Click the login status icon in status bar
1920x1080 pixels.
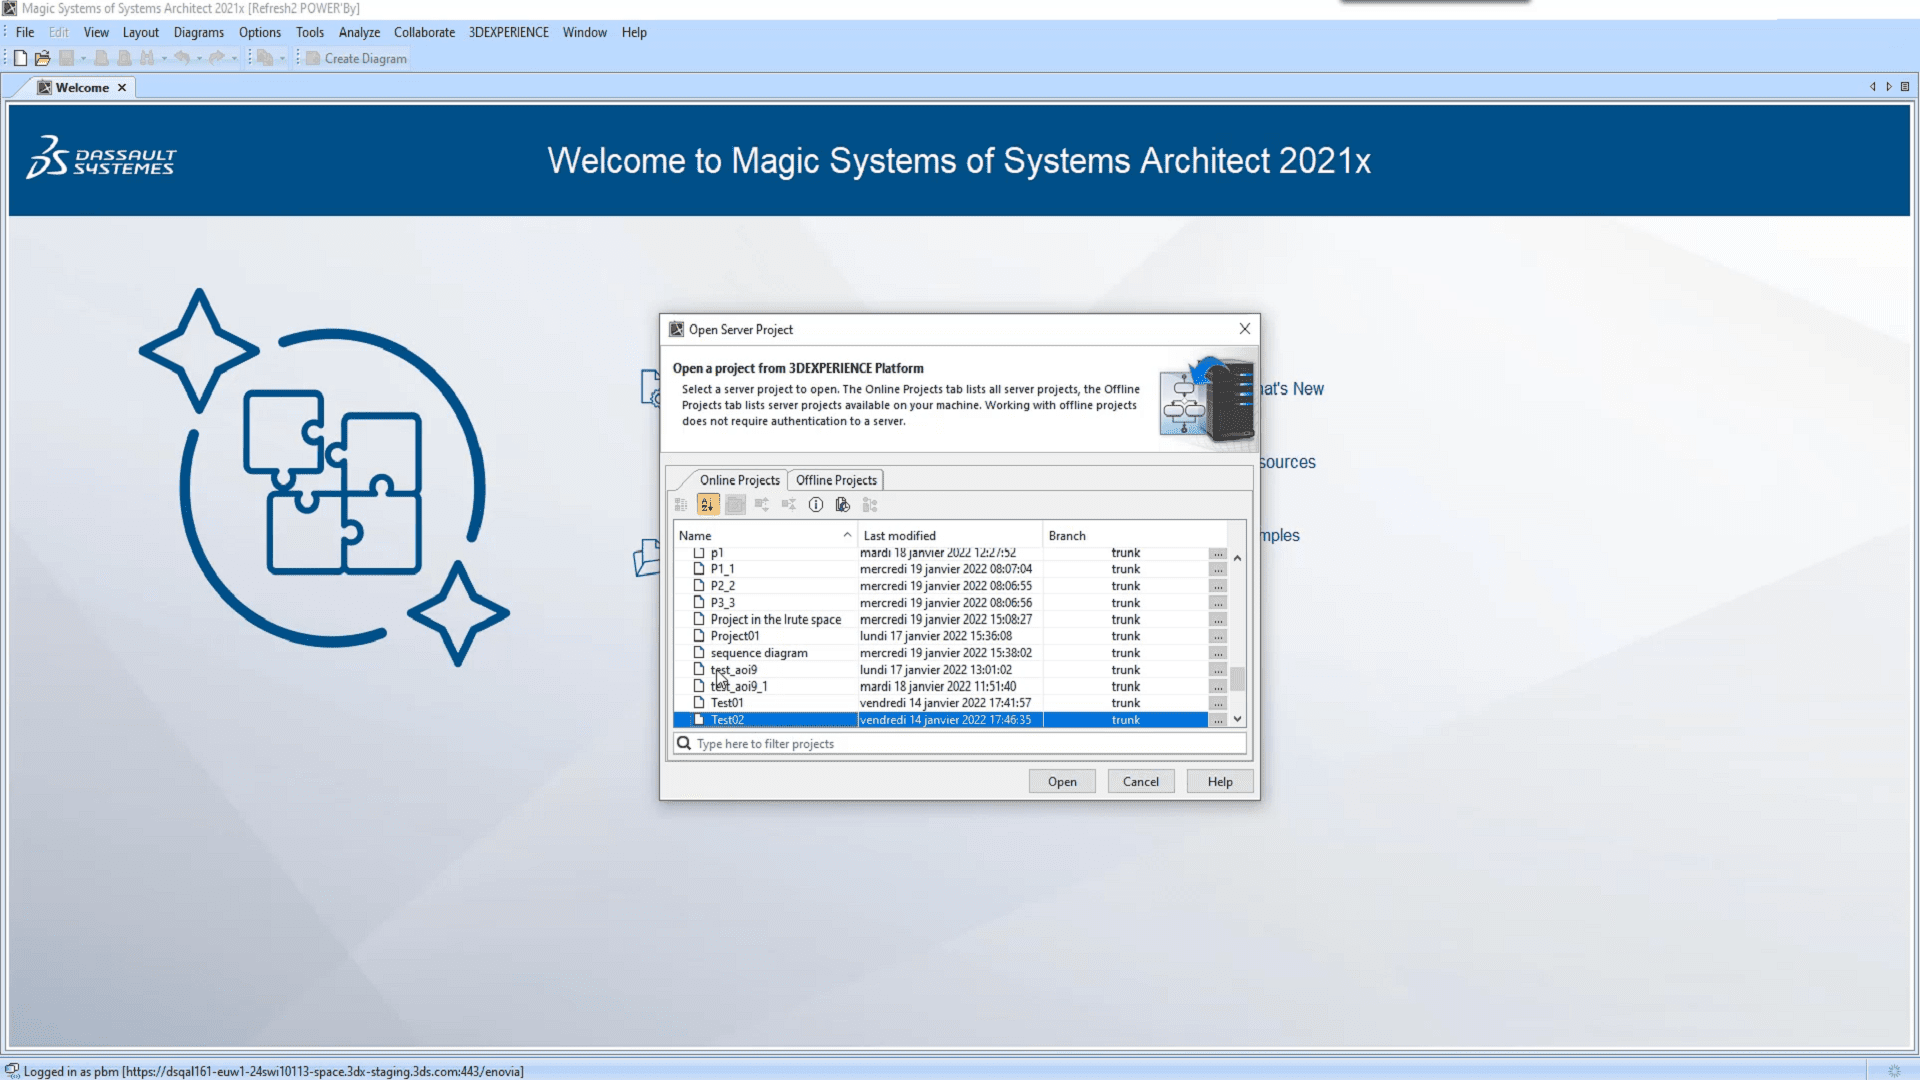tap(12, 1070)
